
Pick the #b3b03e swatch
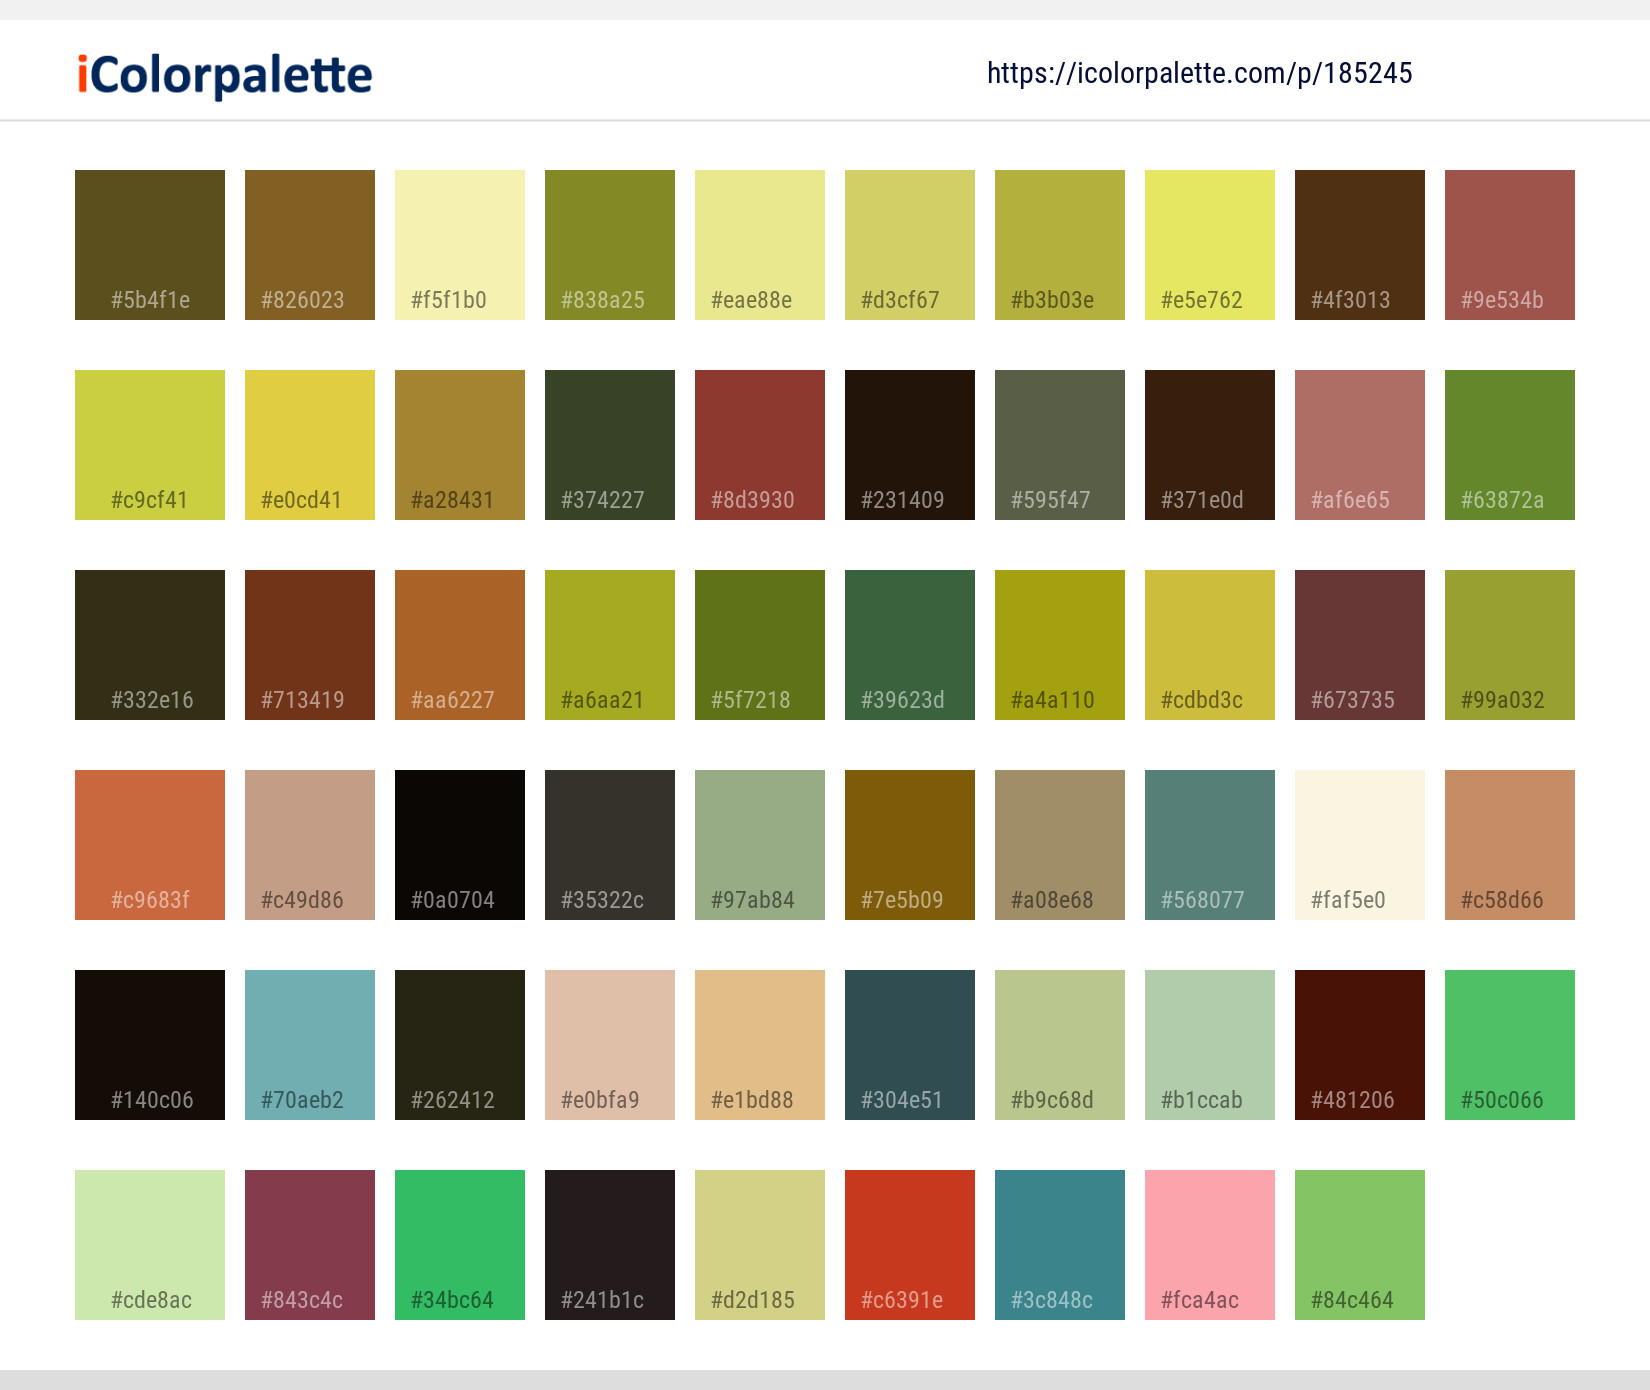point(1060,245)
